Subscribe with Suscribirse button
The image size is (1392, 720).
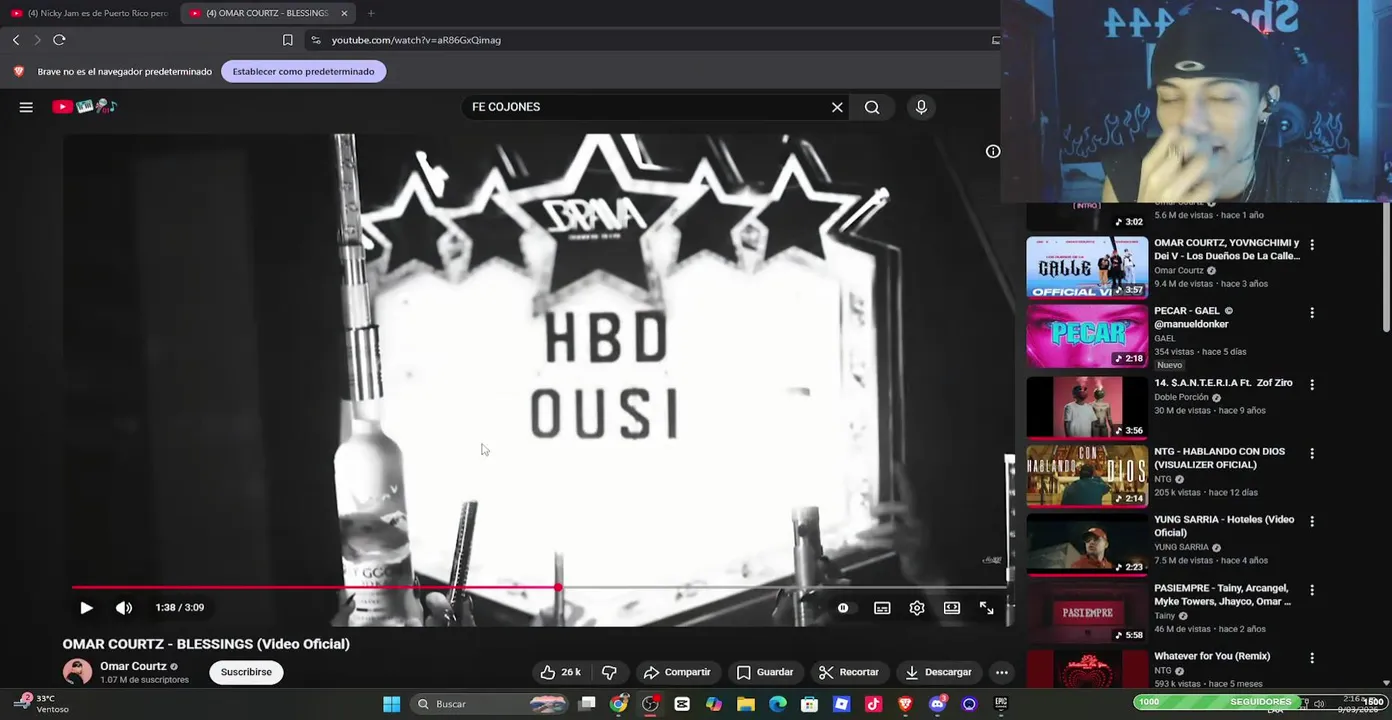[246, 672]
